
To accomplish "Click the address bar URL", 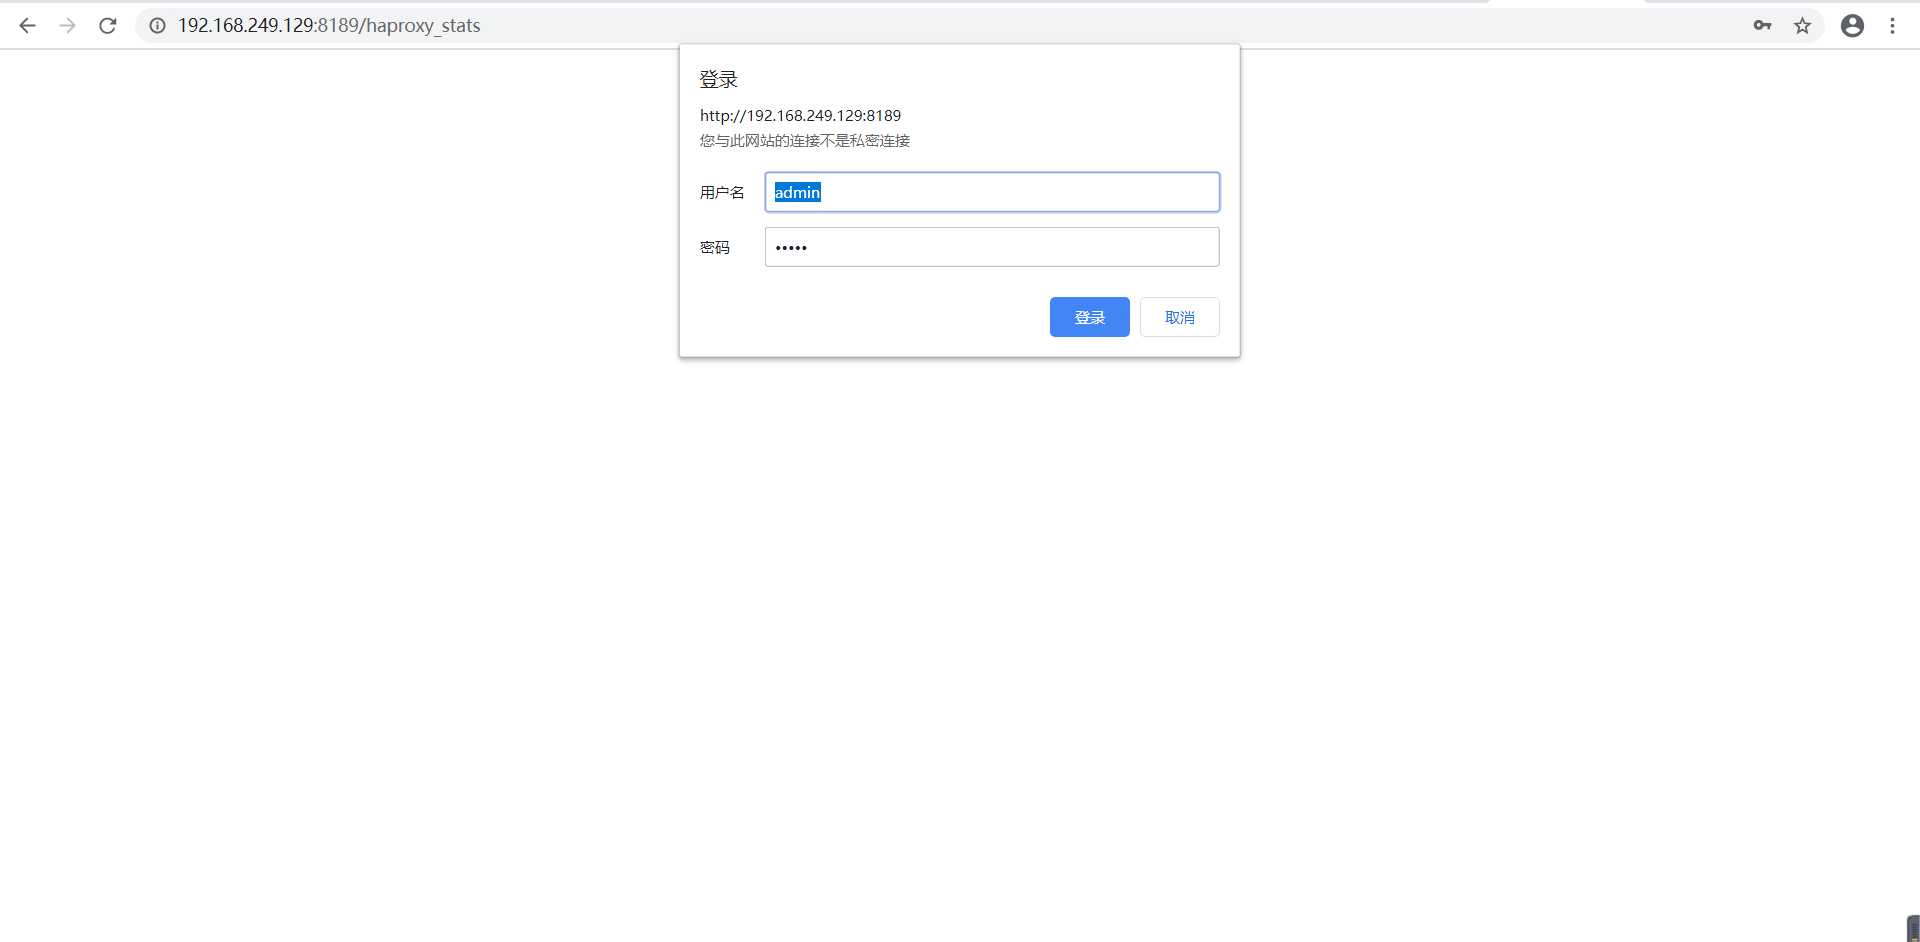I will [x=329, y=26].
